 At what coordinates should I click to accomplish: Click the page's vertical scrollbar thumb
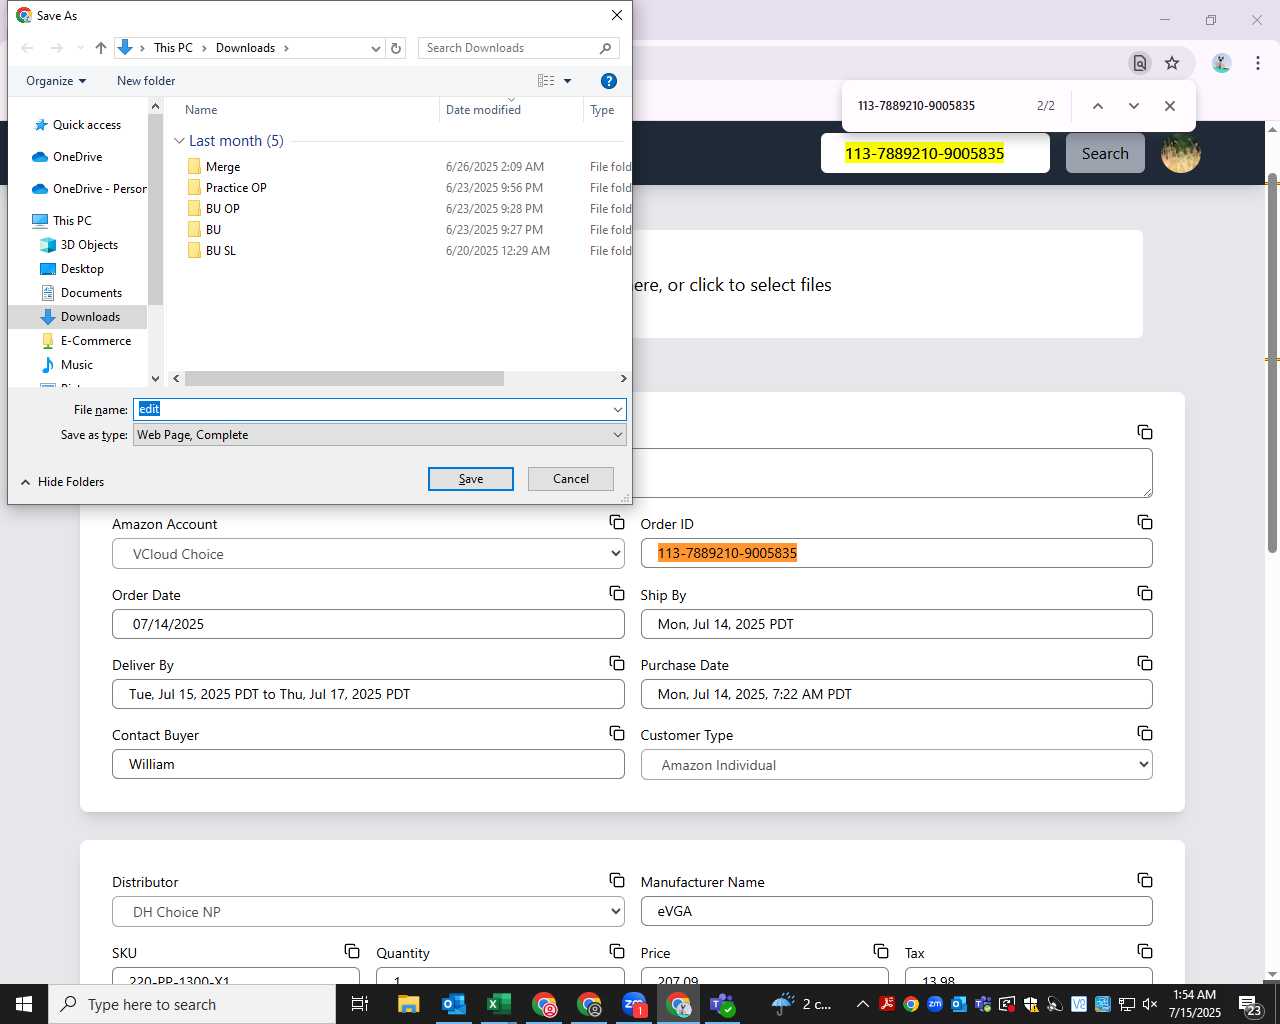(1272, 364)
